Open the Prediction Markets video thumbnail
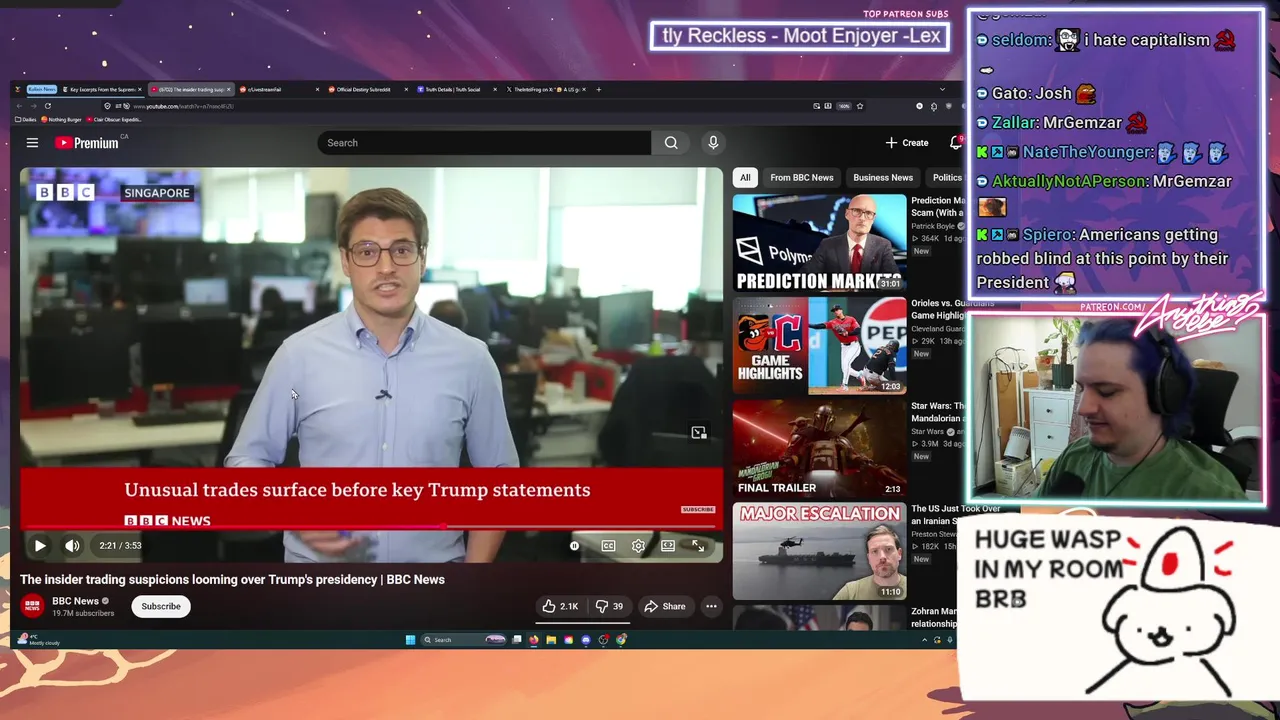Viewport: 1280px width, 720px height. (x=819, y=243)
